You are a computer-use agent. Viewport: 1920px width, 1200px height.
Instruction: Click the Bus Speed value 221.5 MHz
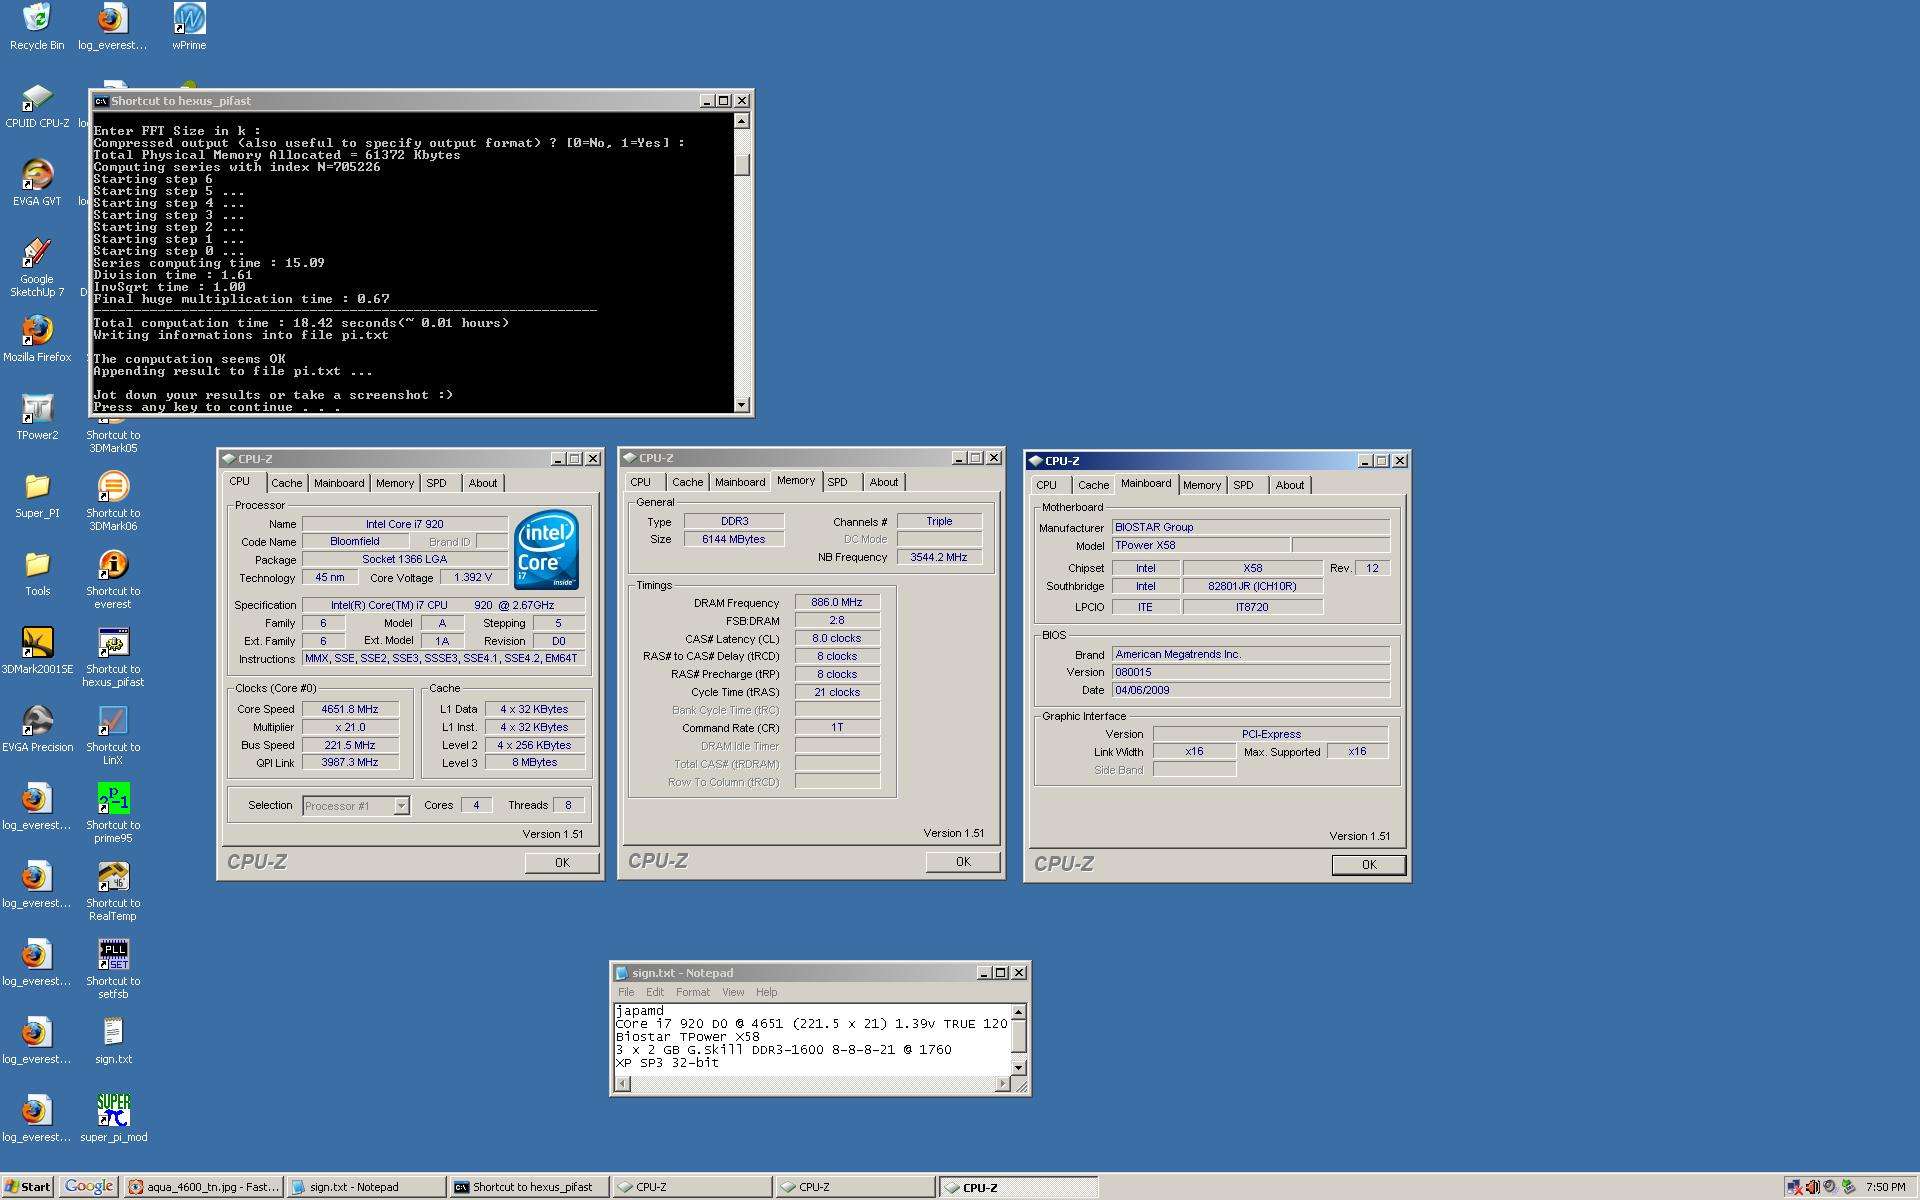click(350, 745)
